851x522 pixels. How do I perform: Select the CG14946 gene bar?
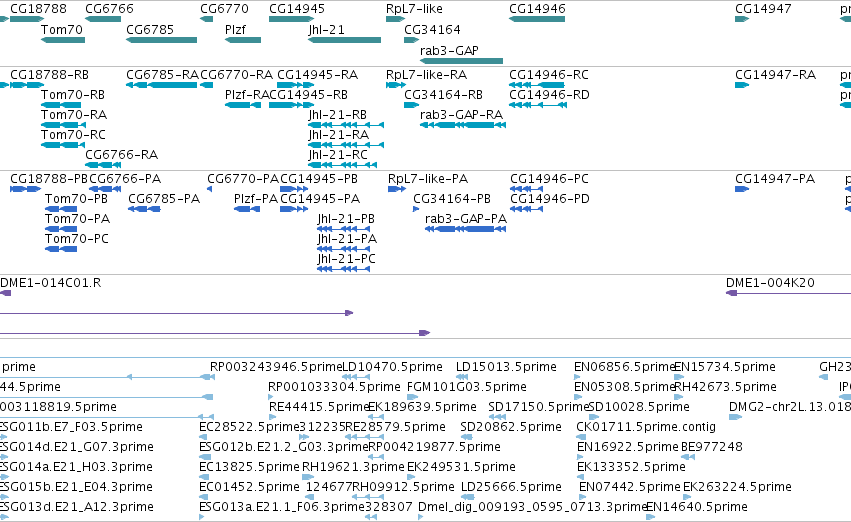tap(537, 19)
